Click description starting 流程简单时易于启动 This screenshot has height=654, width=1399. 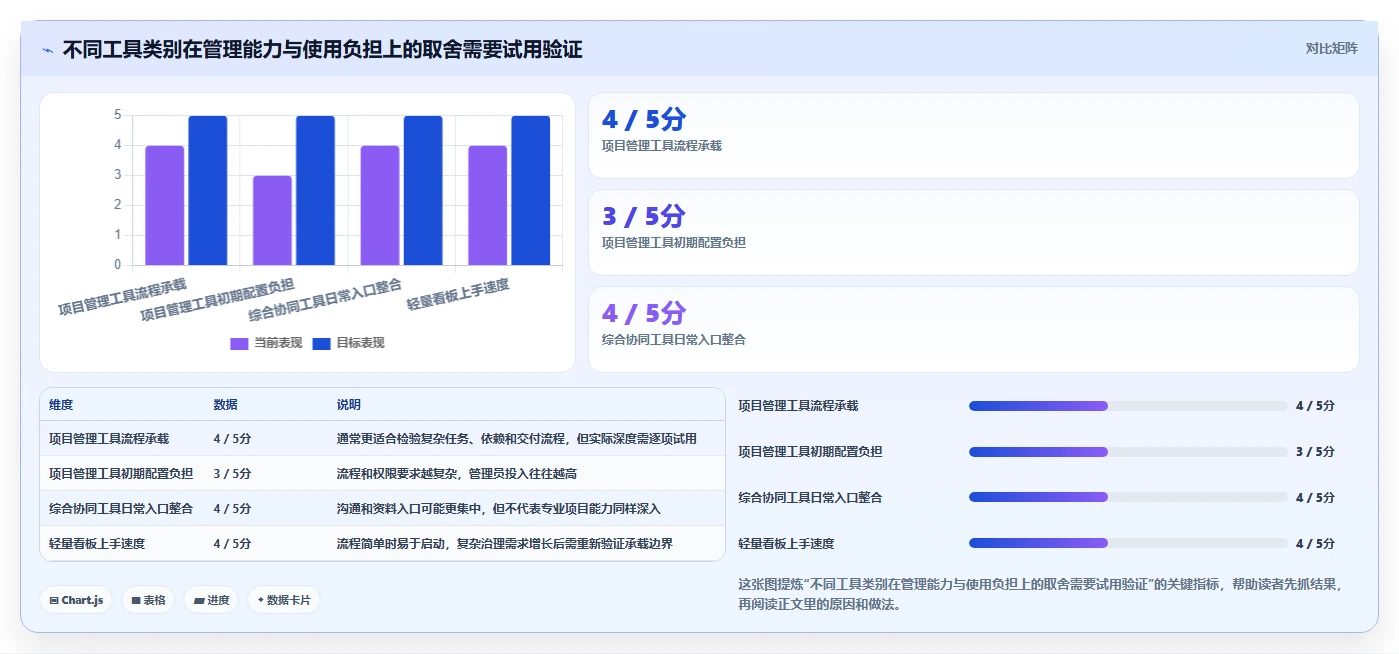tap(505, 544)
